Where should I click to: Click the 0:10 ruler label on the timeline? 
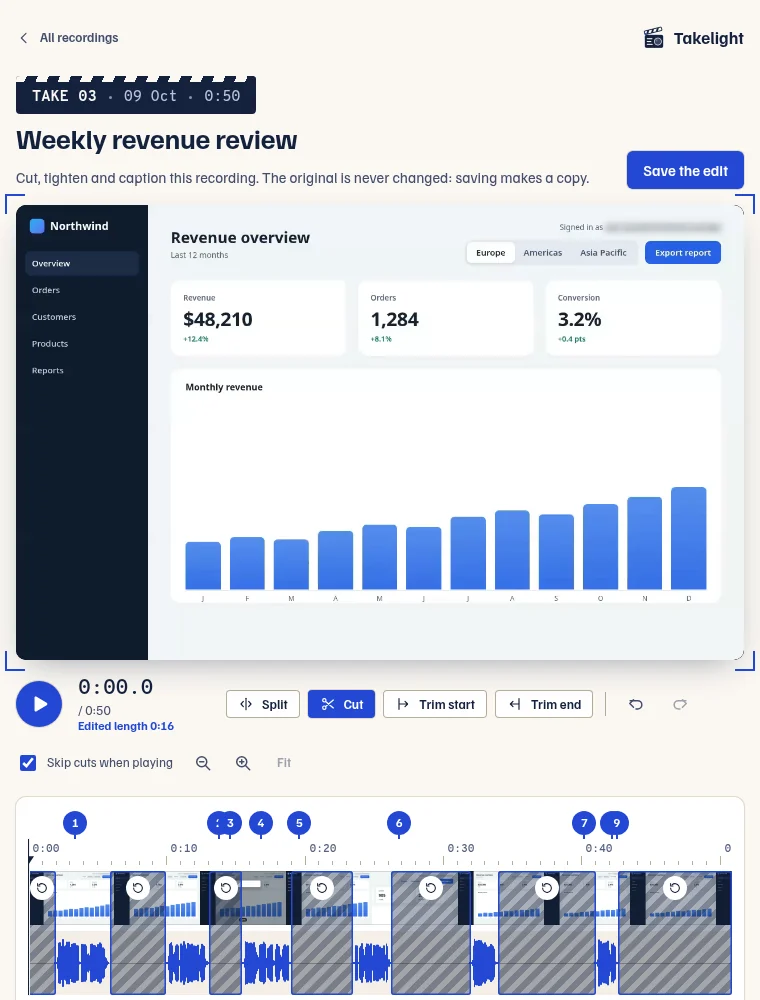(x=184, y=848)
